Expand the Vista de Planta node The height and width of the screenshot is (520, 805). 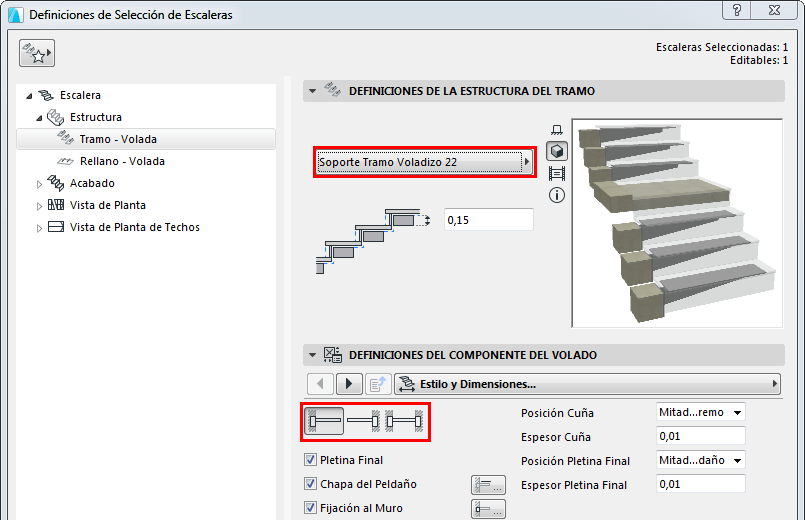click(40, 206)
